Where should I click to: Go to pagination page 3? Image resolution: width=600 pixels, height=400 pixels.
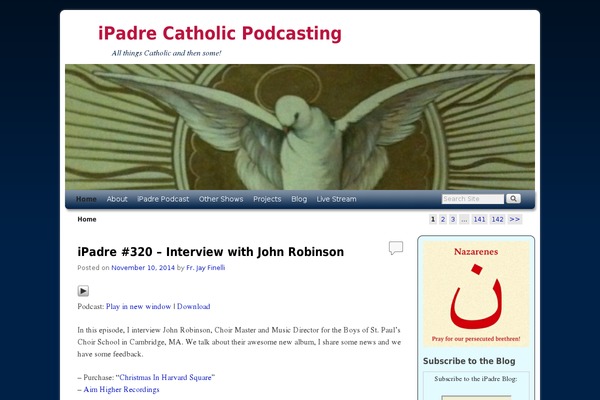pos(453,219)
